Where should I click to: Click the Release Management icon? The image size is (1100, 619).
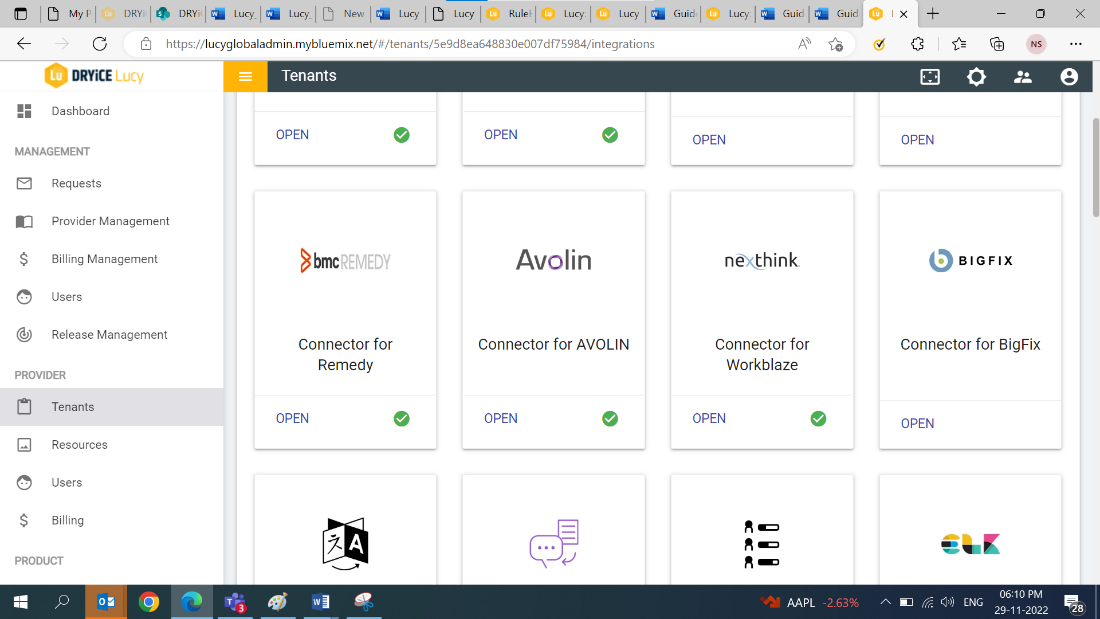pyautogui.click(x=24, y=335)
